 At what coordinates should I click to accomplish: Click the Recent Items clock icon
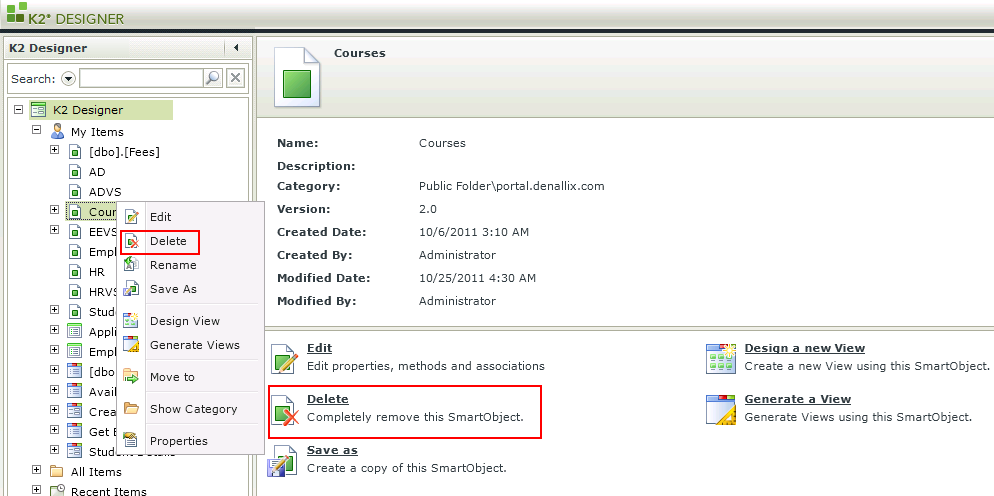(x=57, y=491)
